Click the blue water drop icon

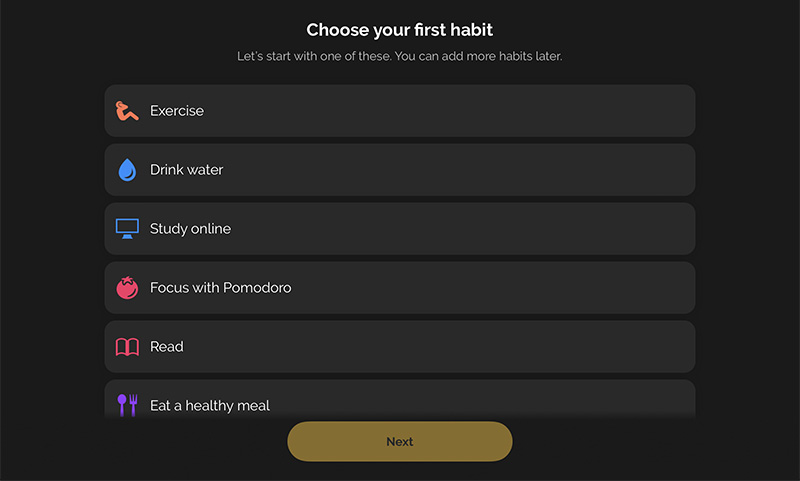(x=127, y=170)
